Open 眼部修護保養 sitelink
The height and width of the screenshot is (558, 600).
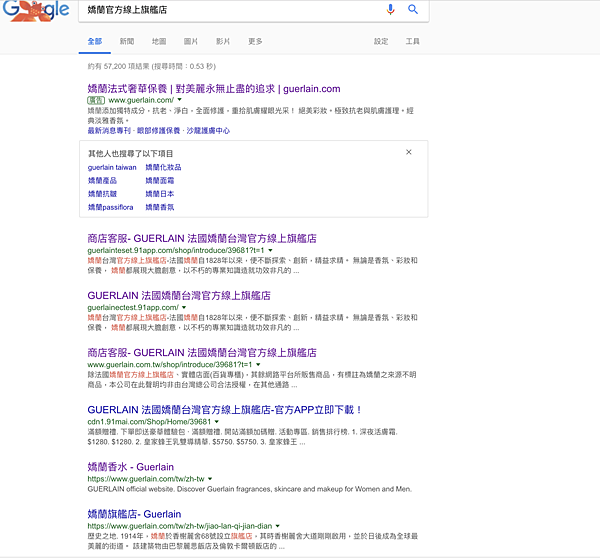click(x=158, y=131)
